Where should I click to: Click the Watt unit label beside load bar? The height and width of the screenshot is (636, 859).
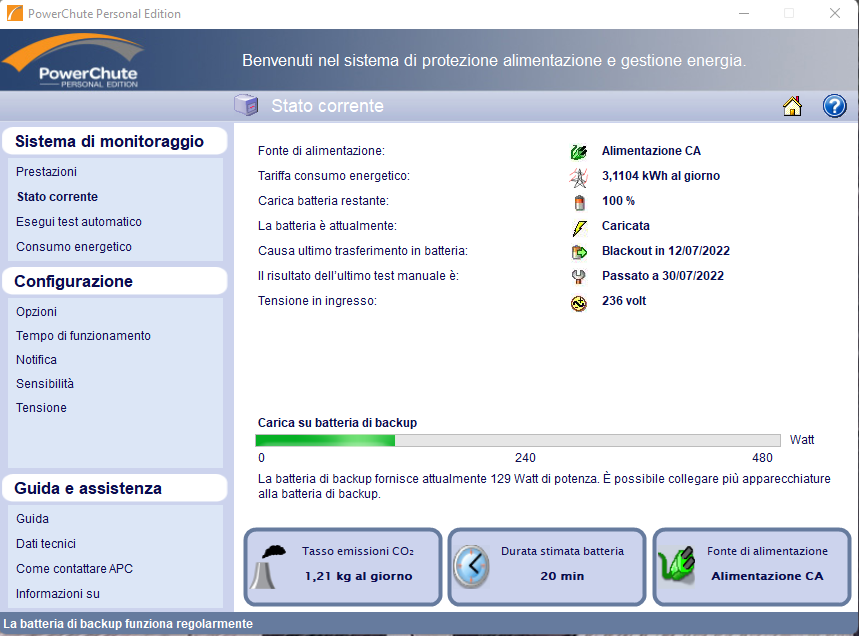click(x=802, y=440)
